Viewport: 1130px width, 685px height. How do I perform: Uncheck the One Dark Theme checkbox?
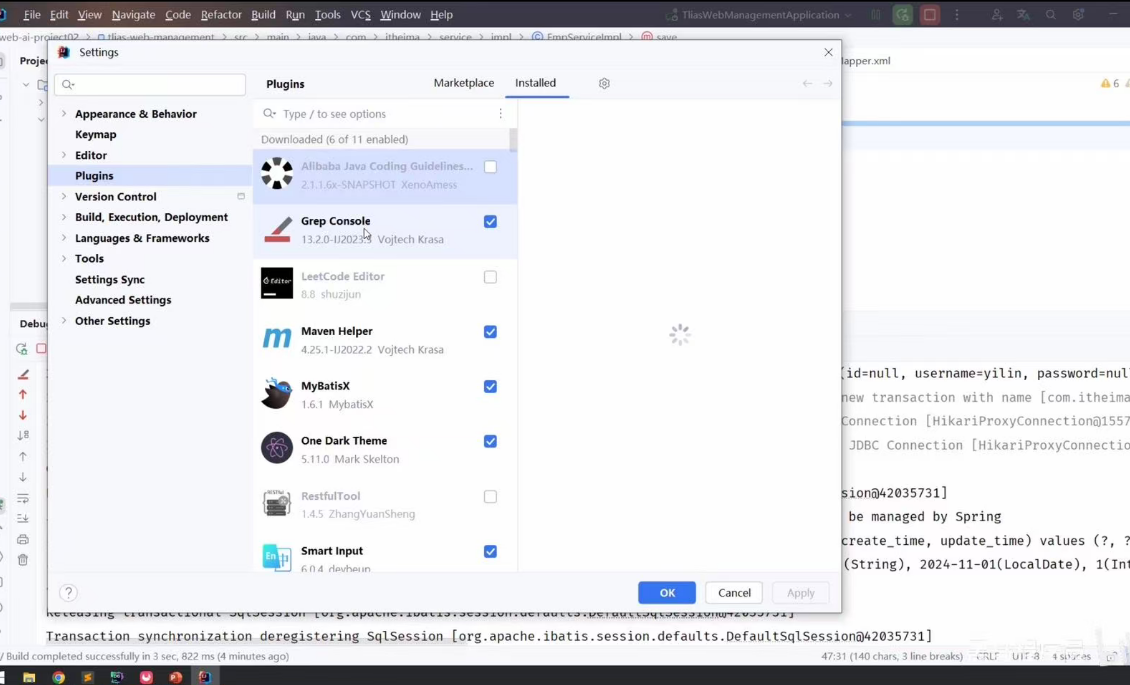[490, 442]
